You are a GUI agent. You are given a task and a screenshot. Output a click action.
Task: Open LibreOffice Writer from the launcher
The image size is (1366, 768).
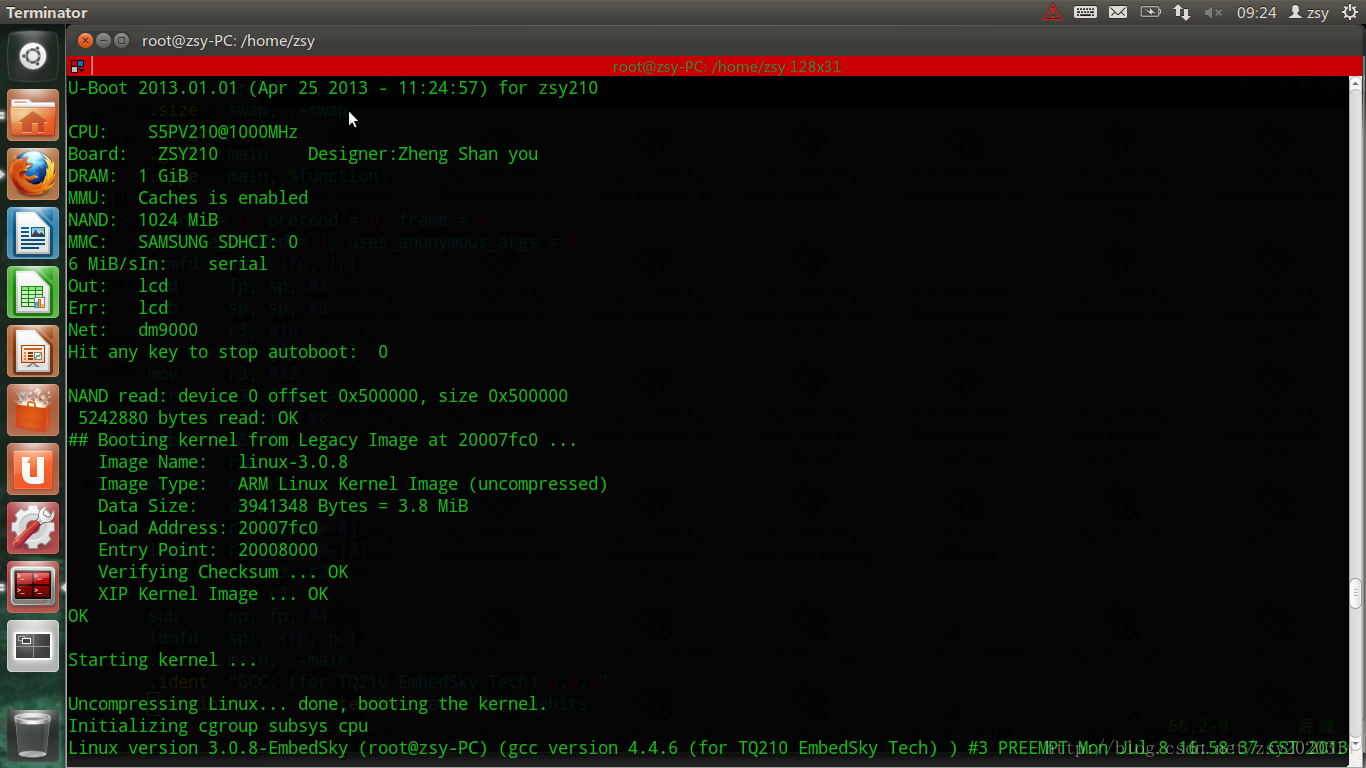(33, 234)
